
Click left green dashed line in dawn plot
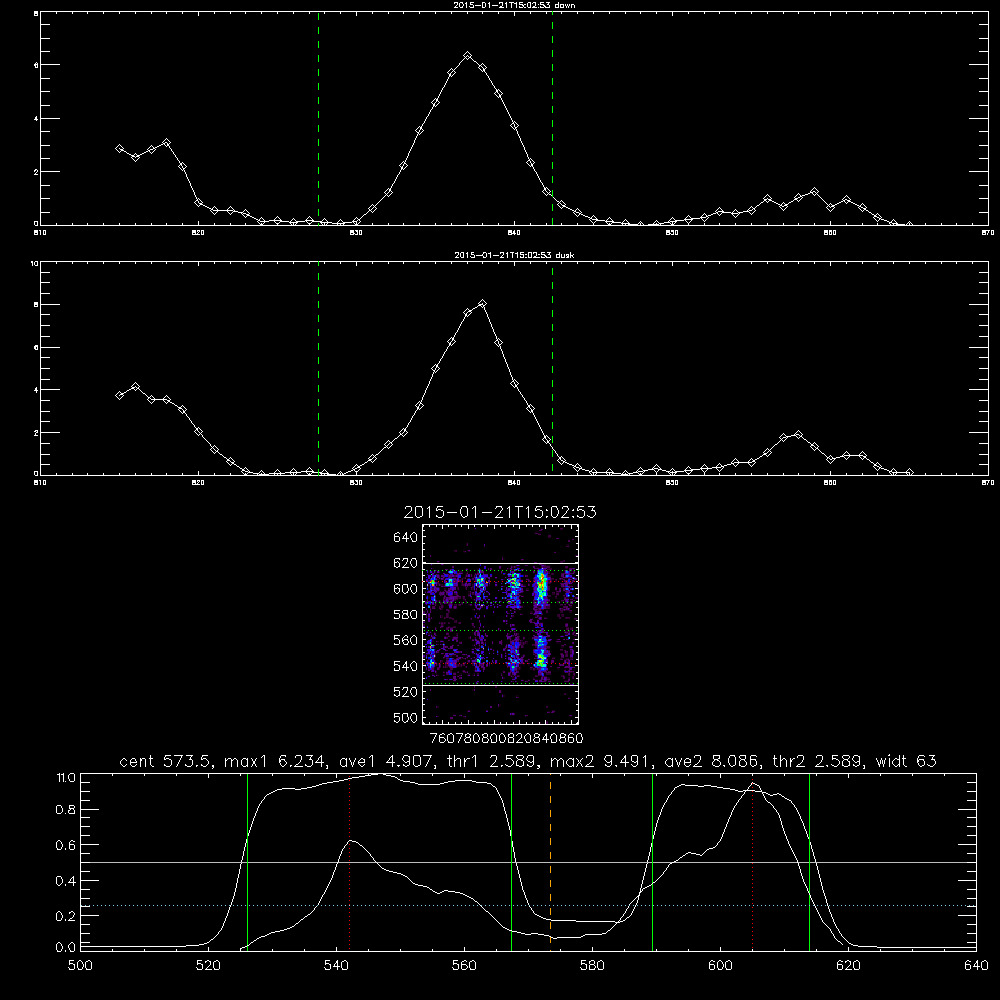click(x=318, y=118)
